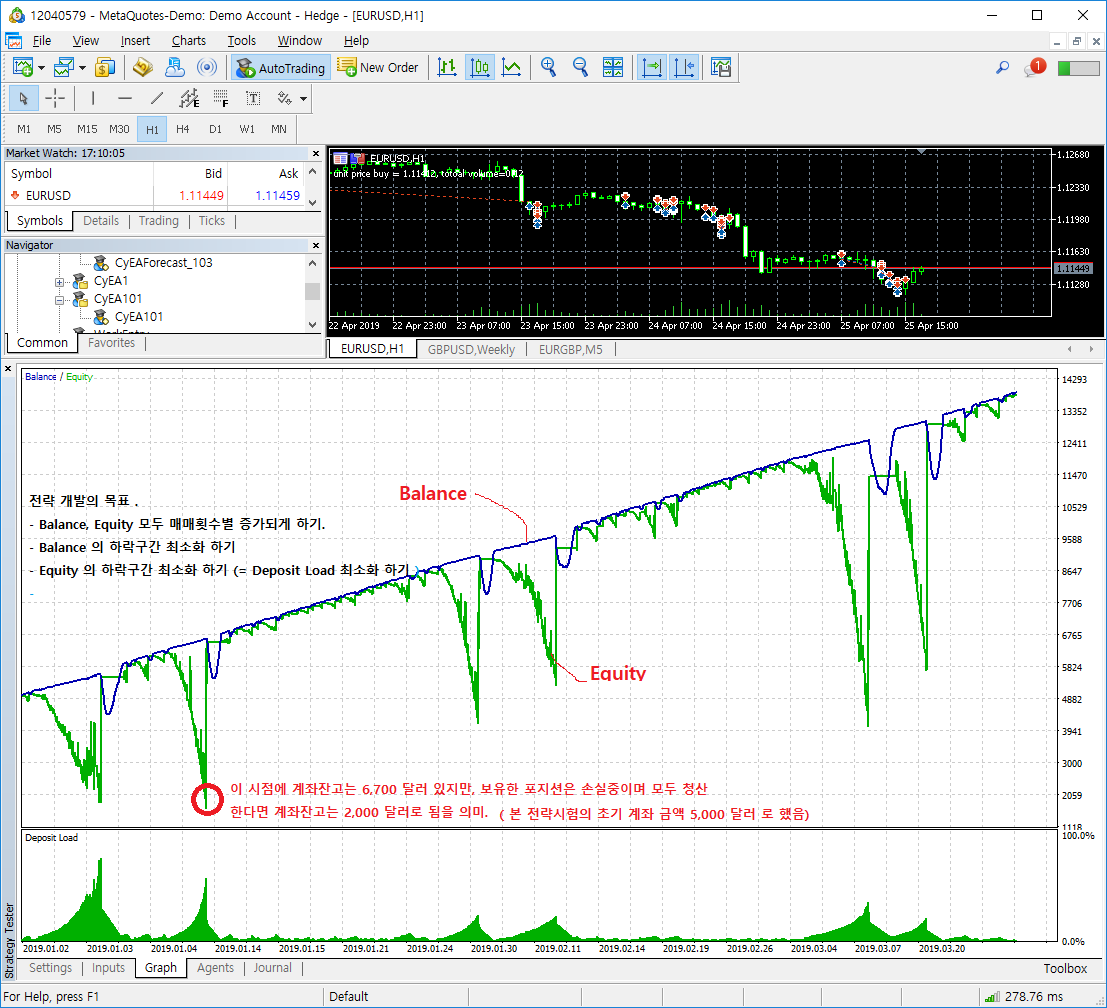Open Navigator Favorites tab
The width and height of the screenshot is (1107, 1008).
pos(111,343)
